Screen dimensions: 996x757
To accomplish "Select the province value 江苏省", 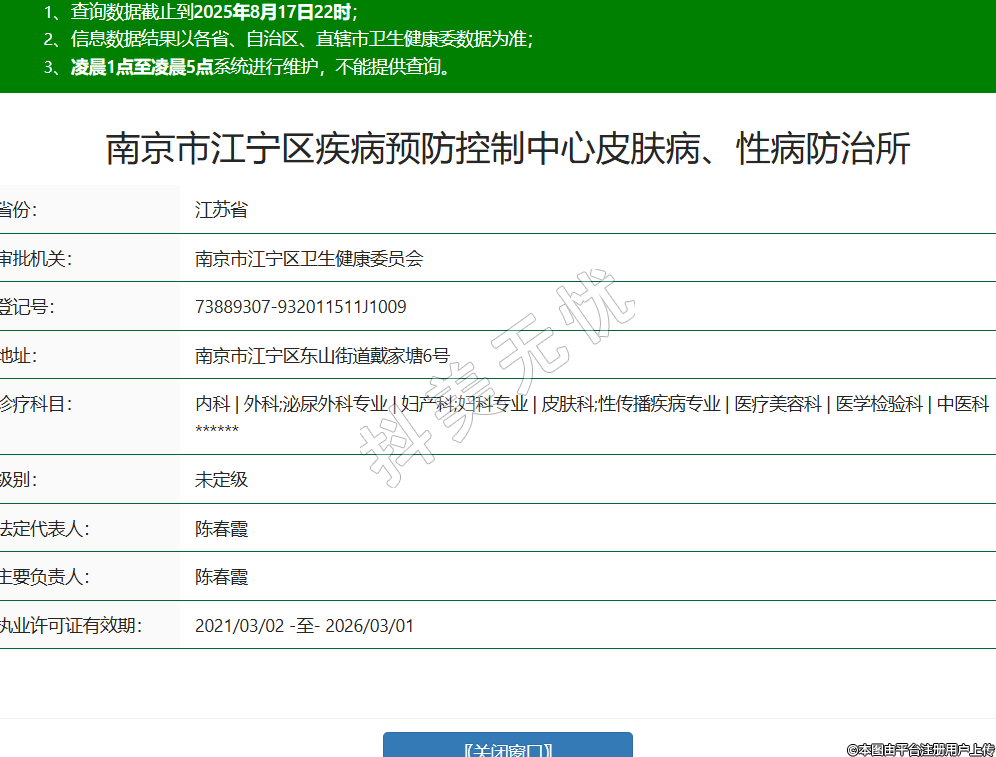I will [x=221, y=210].
